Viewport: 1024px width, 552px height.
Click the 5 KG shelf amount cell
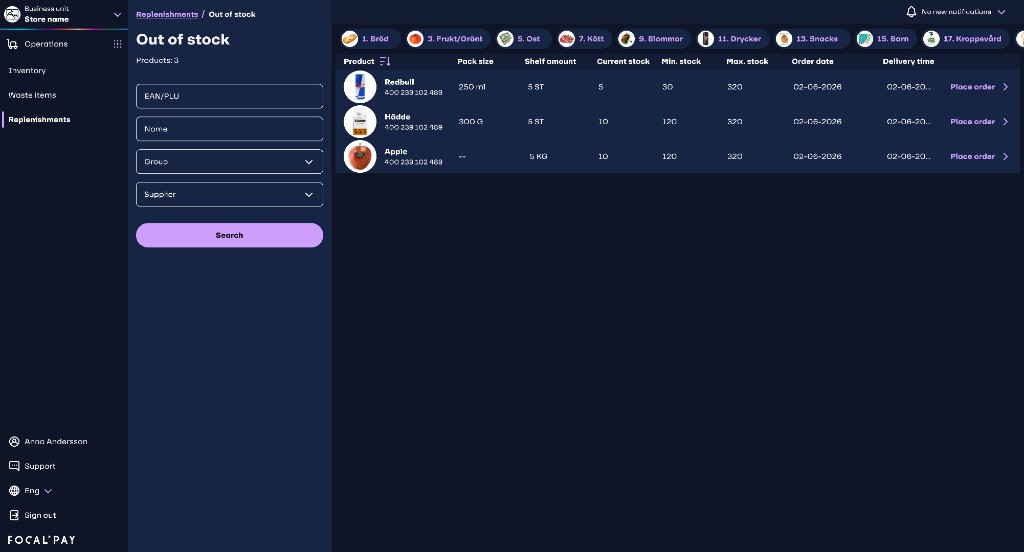538,156
